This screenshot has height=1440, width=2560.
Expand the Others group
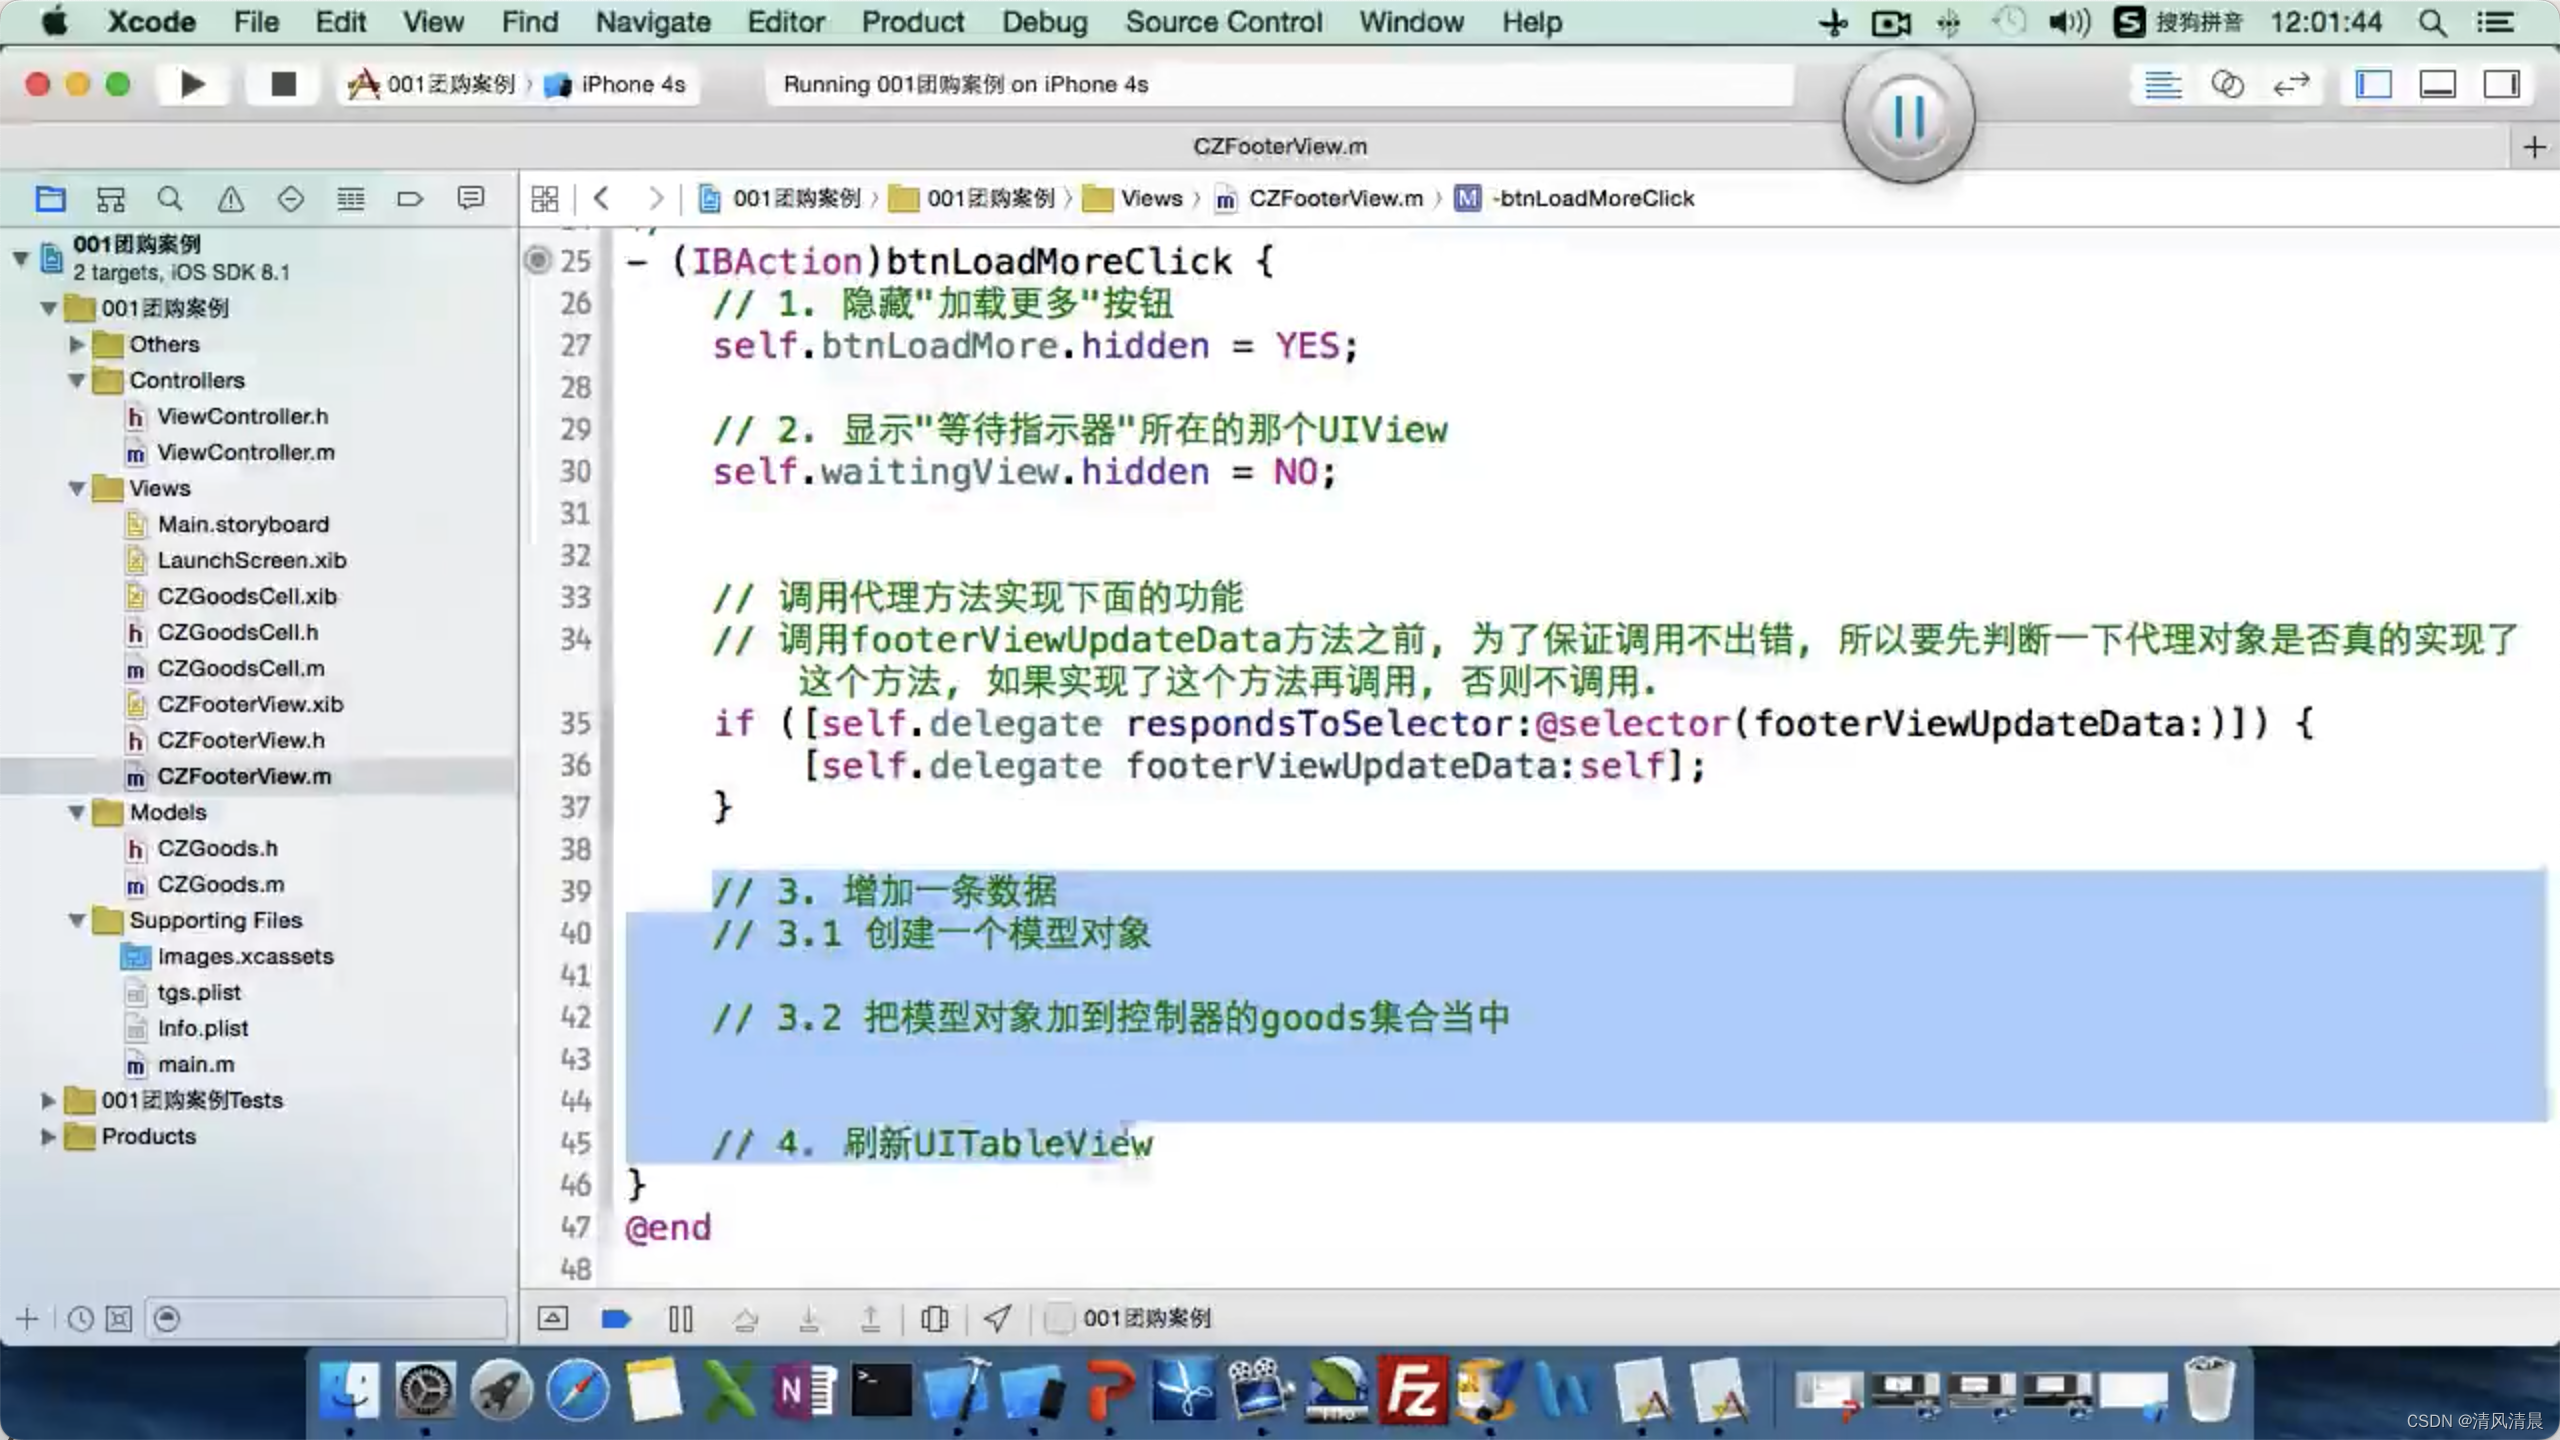(x=76, y=344)
